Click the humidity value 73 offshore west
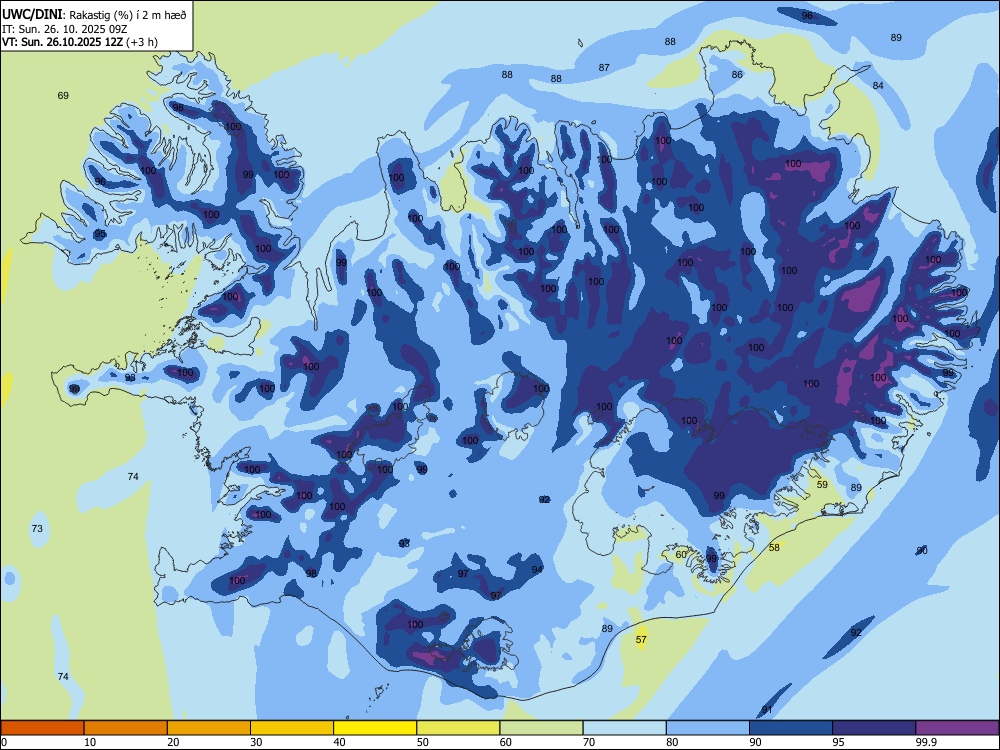 37,529
